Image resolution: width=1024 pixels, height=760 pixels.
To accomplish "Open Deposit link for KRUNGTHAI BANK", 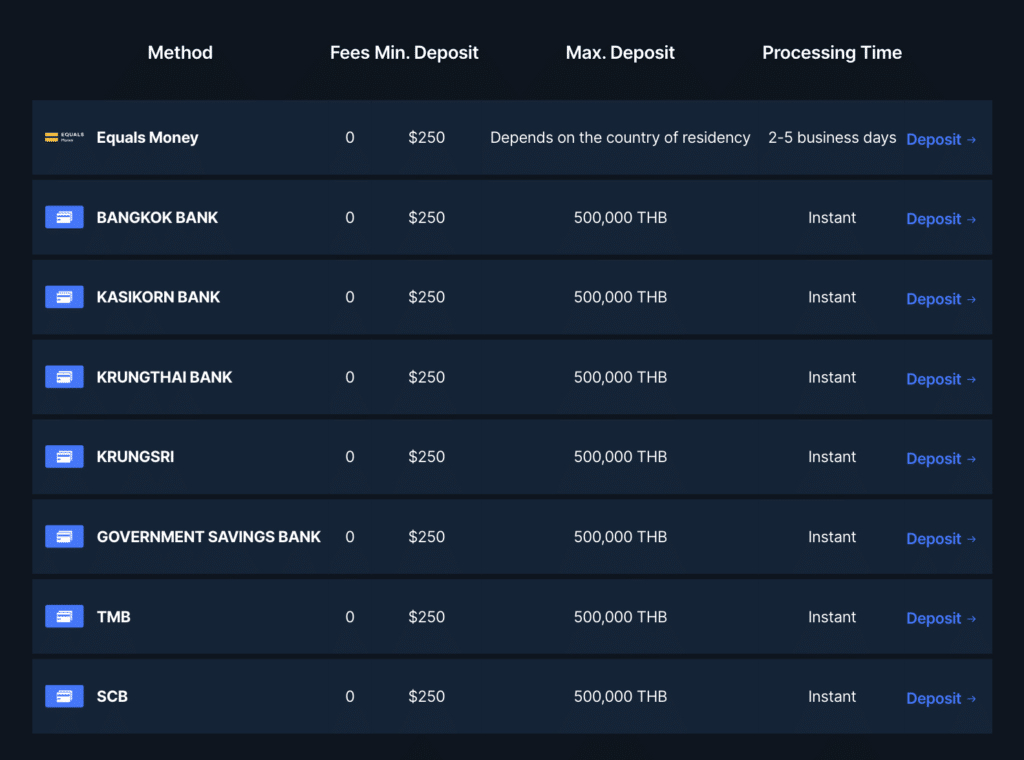I will [x=941, y=379].
